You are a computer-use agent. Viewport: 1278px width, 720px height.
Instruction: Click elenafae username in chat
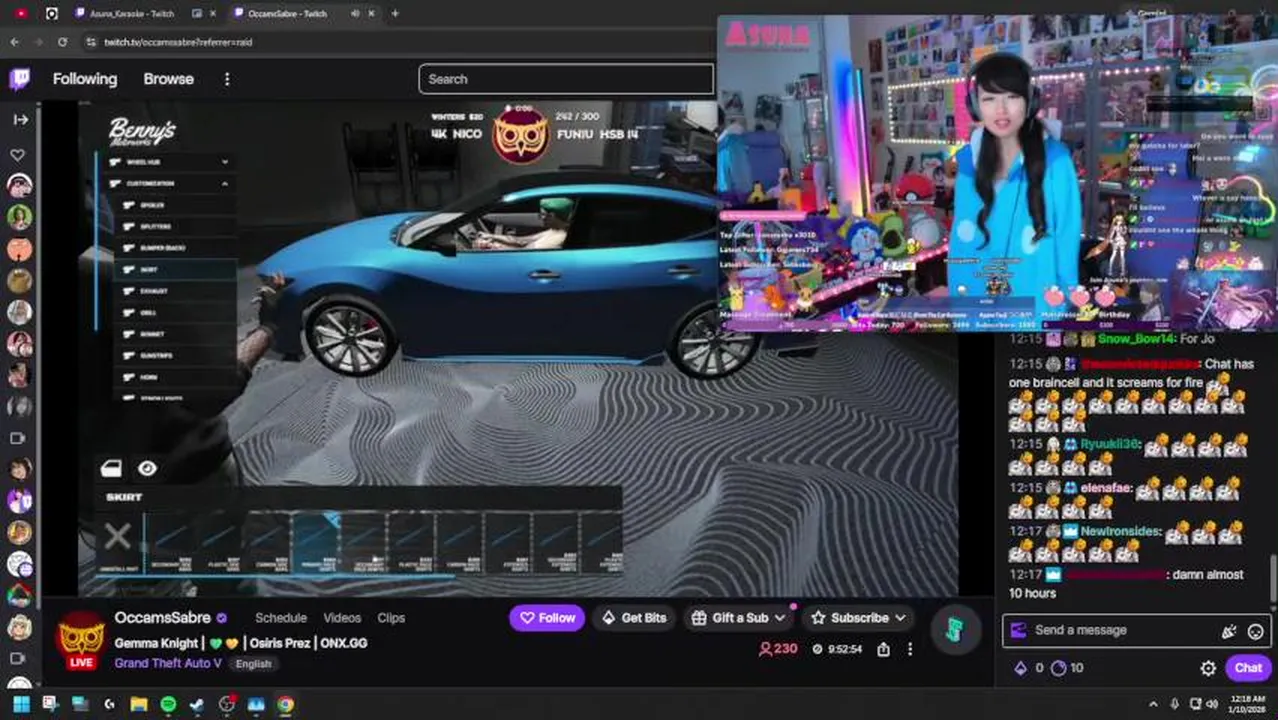coord(1105,488)
